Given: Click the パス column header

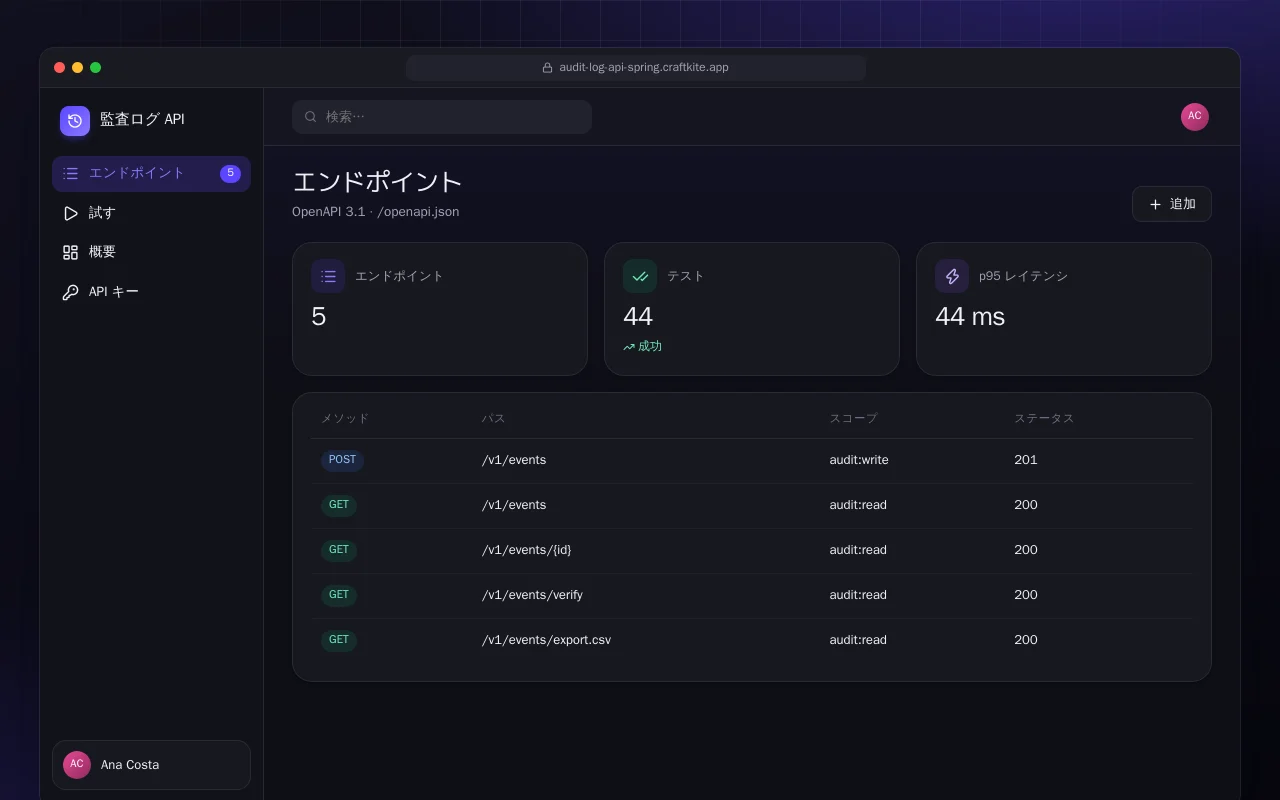Looking at the screenshot, I should [494, 418].
